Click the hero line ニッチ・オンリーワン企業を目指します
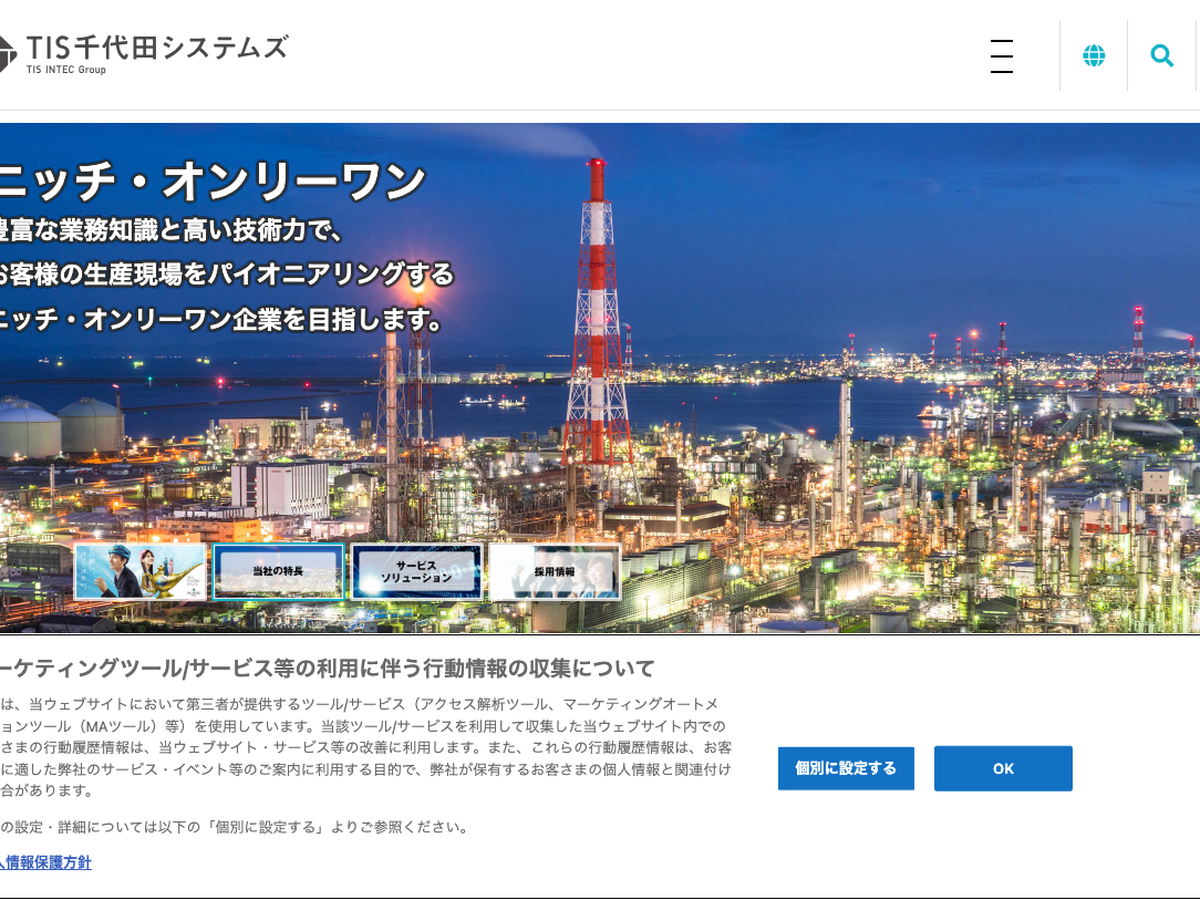This screenshot has height=900, width=1200. (221, 320)
